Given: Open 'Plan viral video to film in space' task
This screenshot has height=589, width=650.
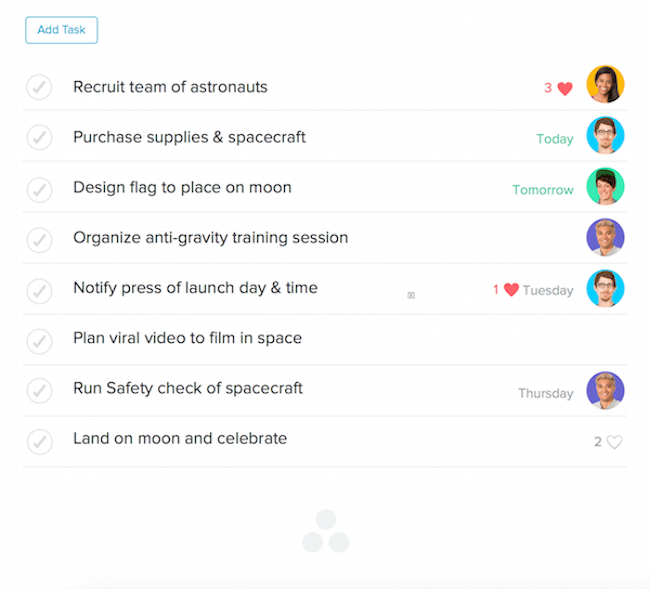Looking at the screenshot, I should tap(187, 338).
